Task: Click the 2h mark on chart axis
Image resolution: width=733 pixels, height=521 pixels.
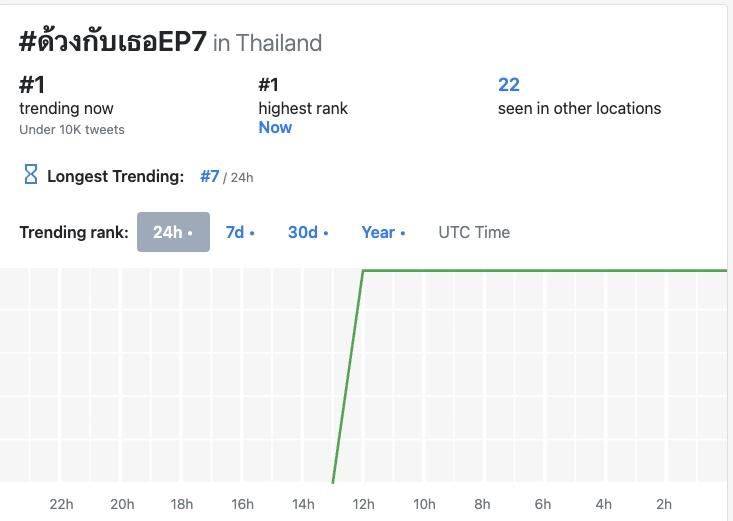Action: (x=664, y=504)
